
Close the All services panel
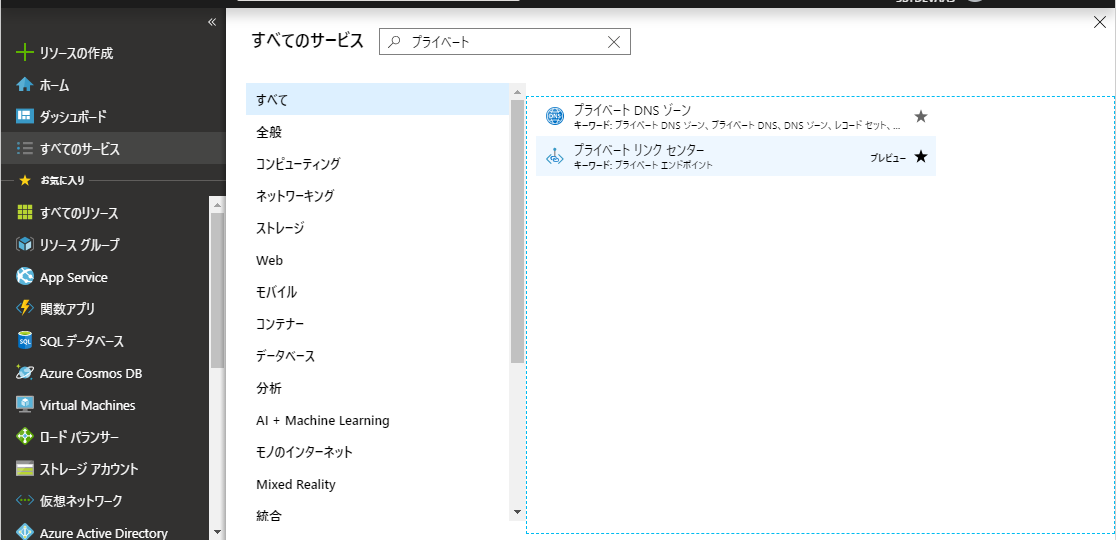(x=1099, y=22)
